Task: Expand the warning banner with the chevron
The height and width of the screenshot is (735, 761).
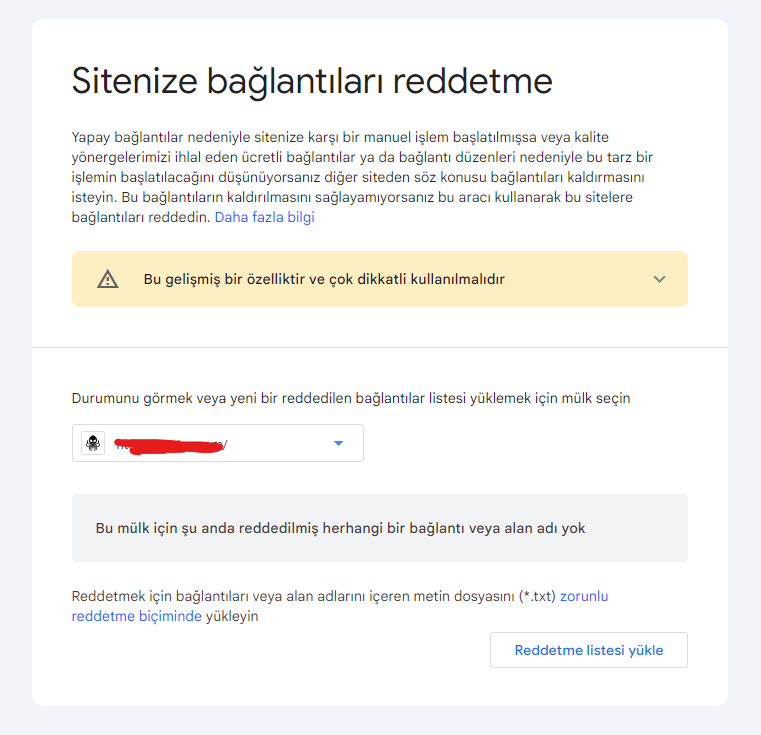Action: tap(659, 279)
